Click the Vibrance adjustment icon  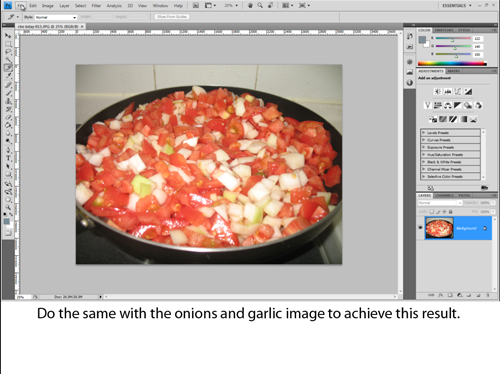(x=427, y=105)
